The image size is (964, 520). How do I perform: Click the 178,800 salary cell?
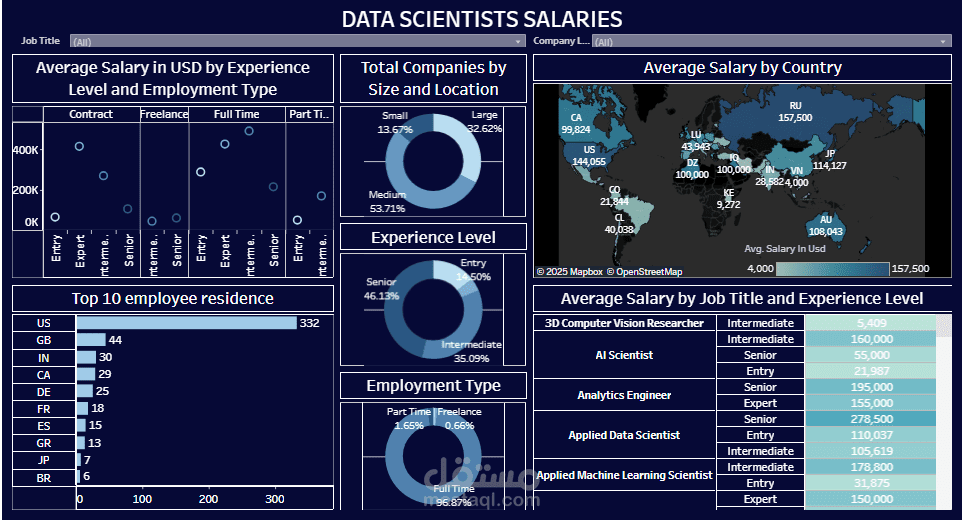point(871,467)
